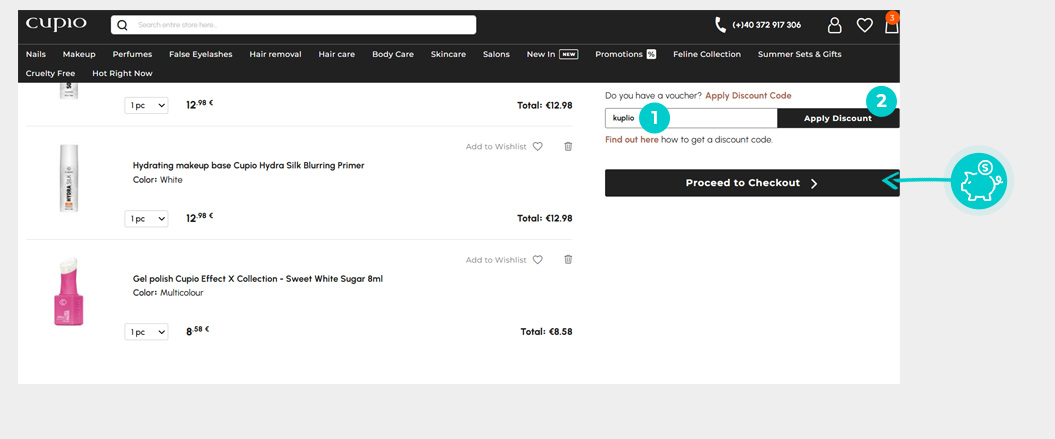The image size is (1055, 439).
Task: Click Proceed to Checkout
Action: click(x=751, y=183)
